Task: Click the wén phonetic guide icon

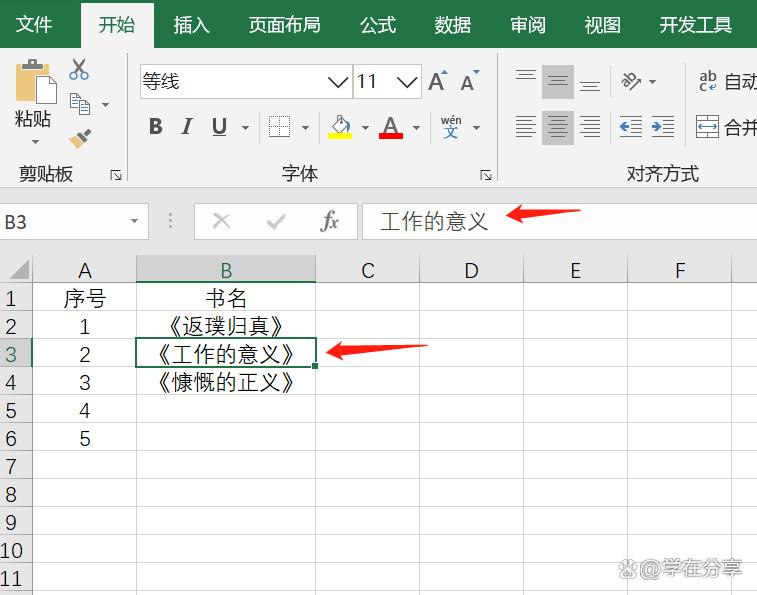Action: pyautogui.click(x=451, y=127)
